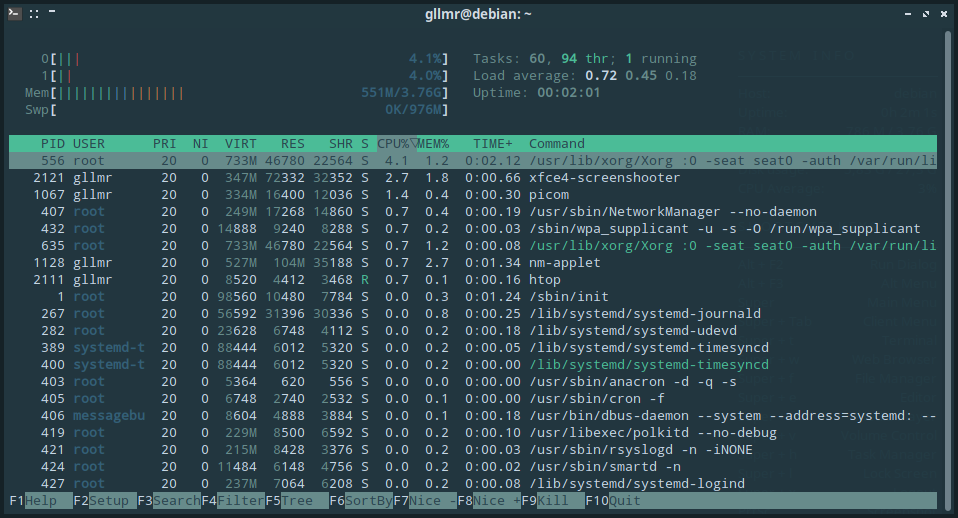Click F7 Nice - to lower niceness
The height and width of the screenshot is (518, 958).
coord(425,501)
